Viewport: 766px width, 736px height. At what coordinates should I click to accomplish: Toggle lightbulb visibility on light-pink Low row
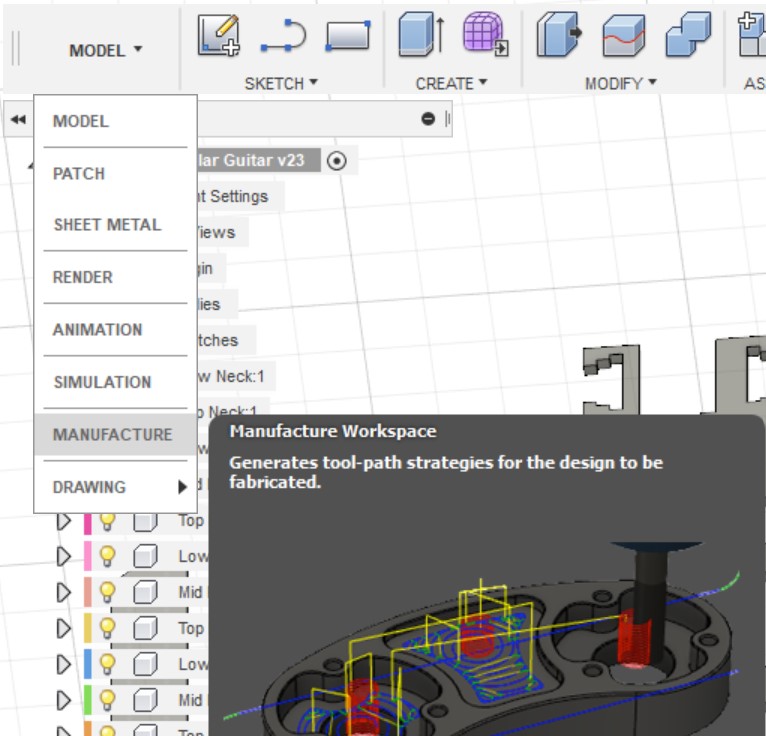[x=107, y=556]
